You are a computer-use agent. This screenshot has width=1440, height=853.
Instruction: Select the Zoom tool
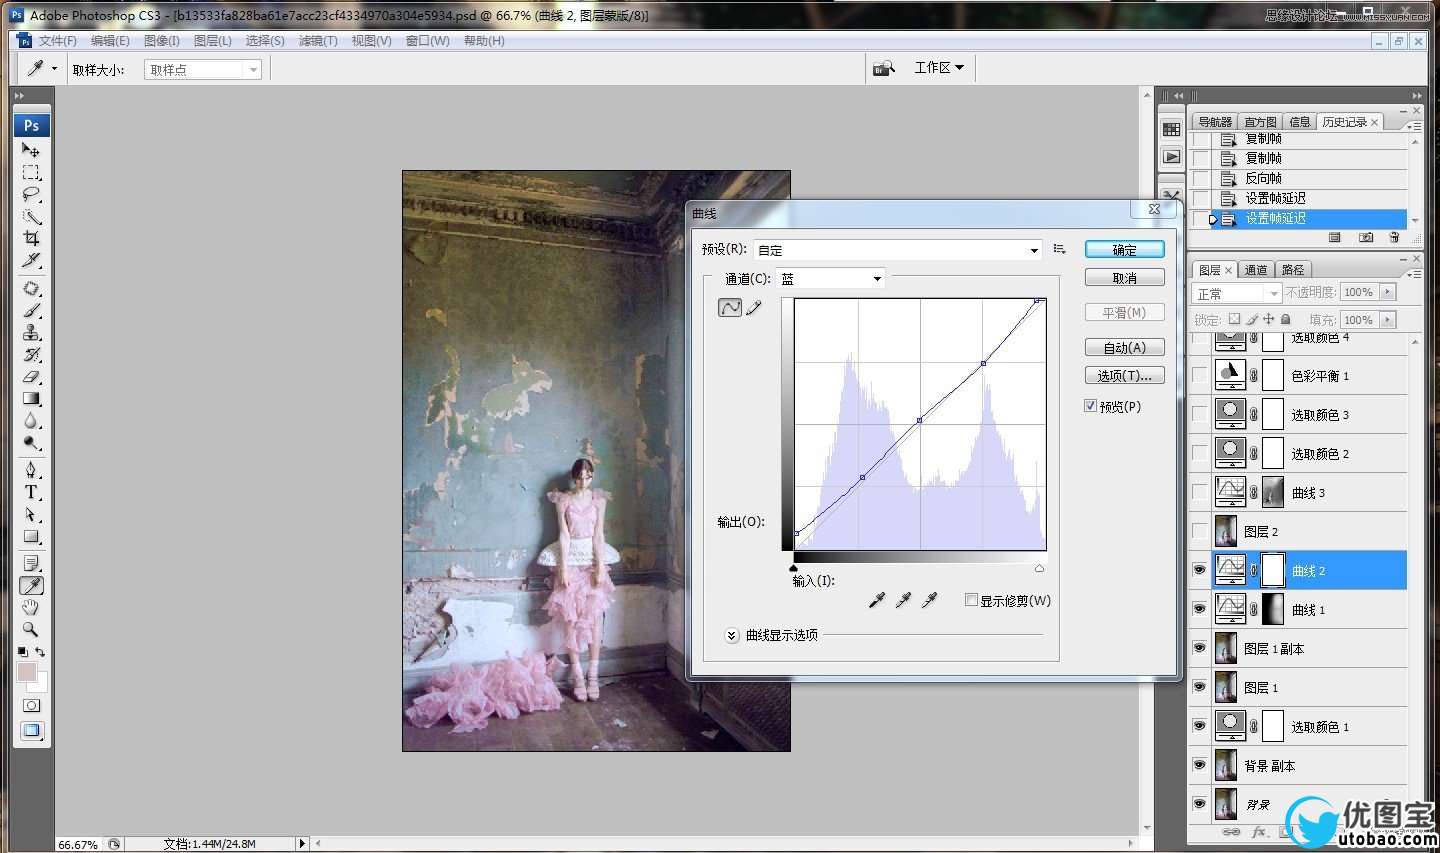pos(31,629)
